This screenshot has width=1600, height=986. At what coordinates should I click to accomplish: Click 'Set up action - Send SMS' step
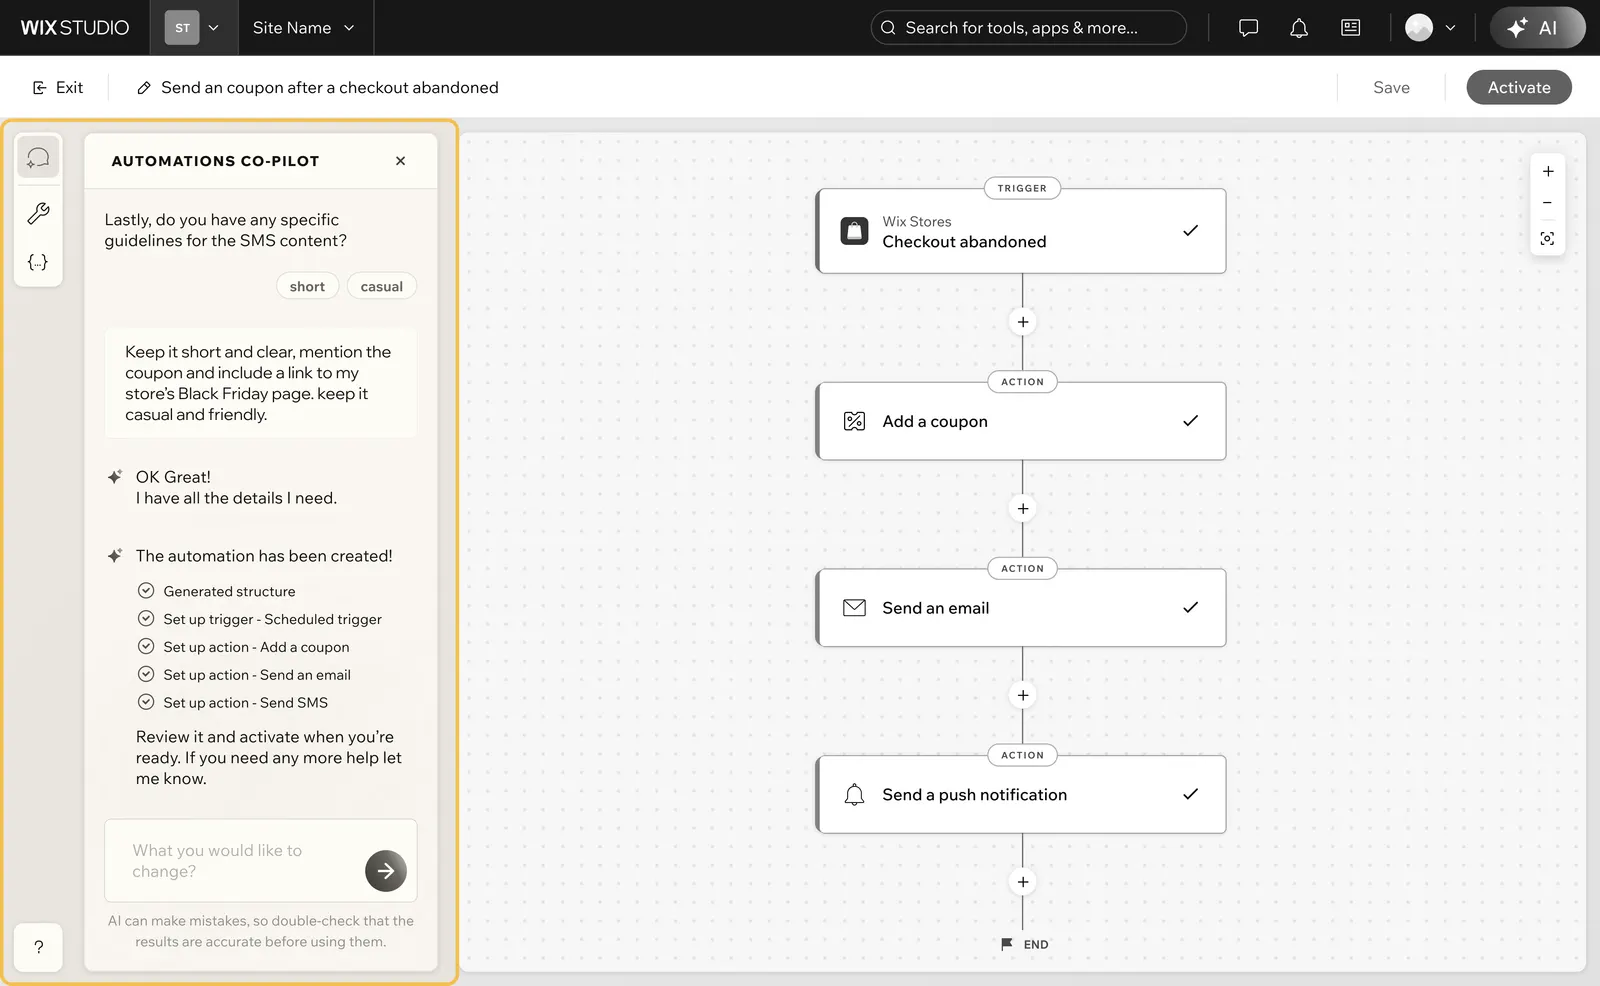232,703
